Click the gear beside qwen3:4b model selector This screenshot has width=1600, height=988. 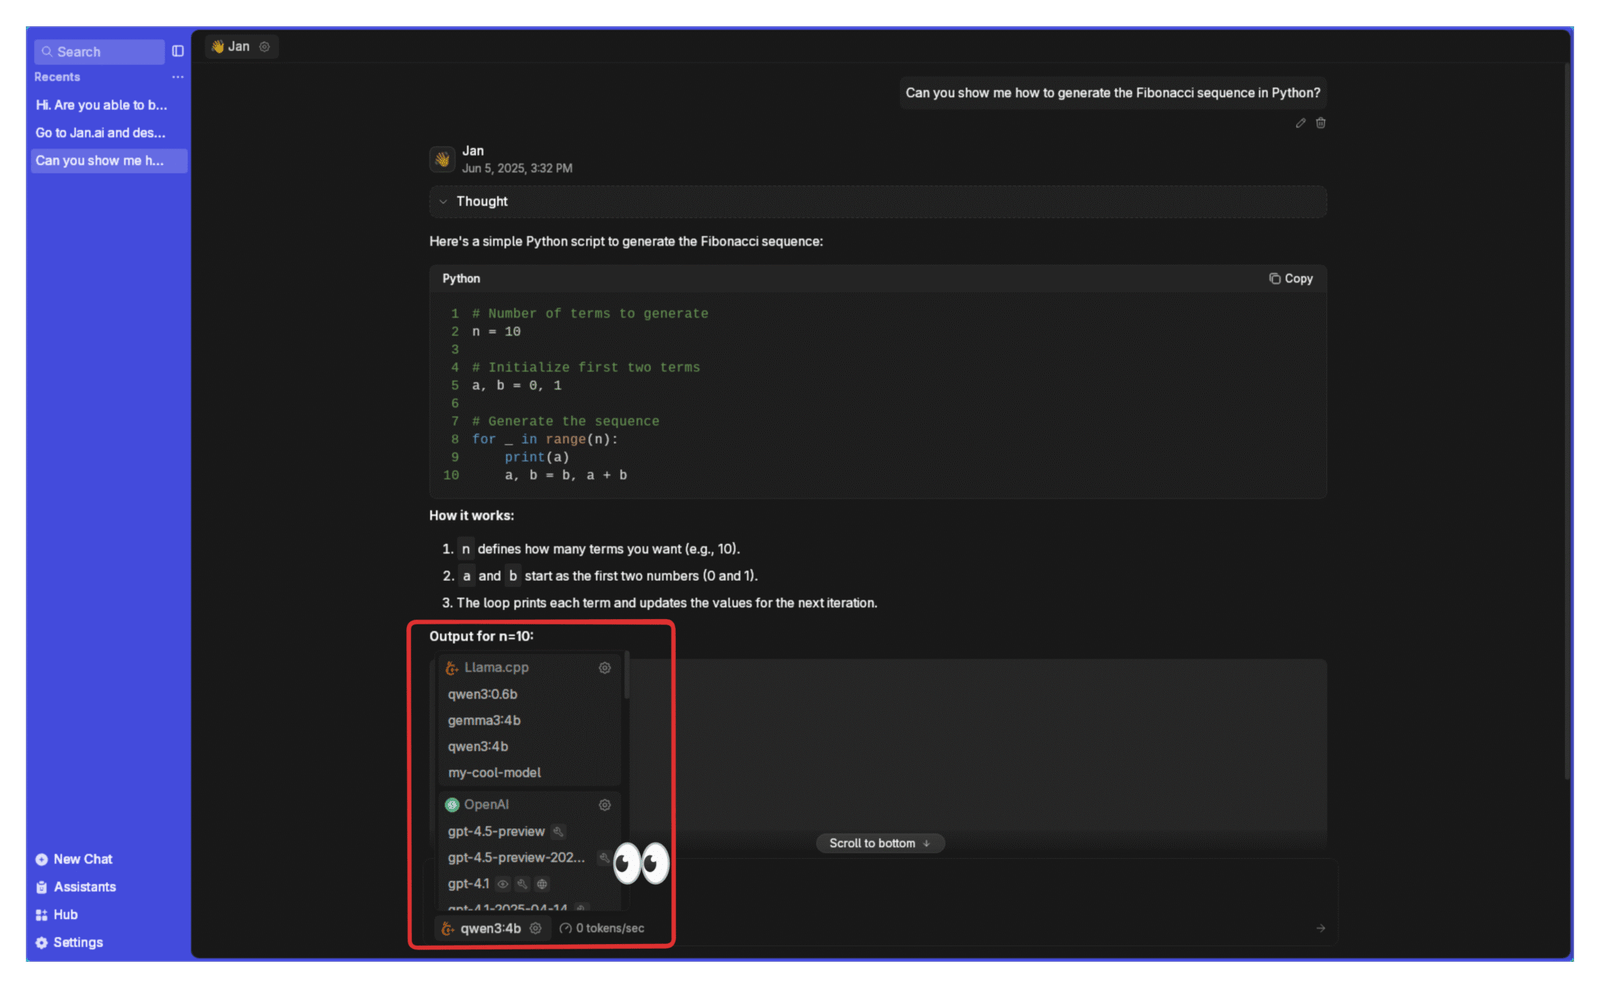pos(536,928)
